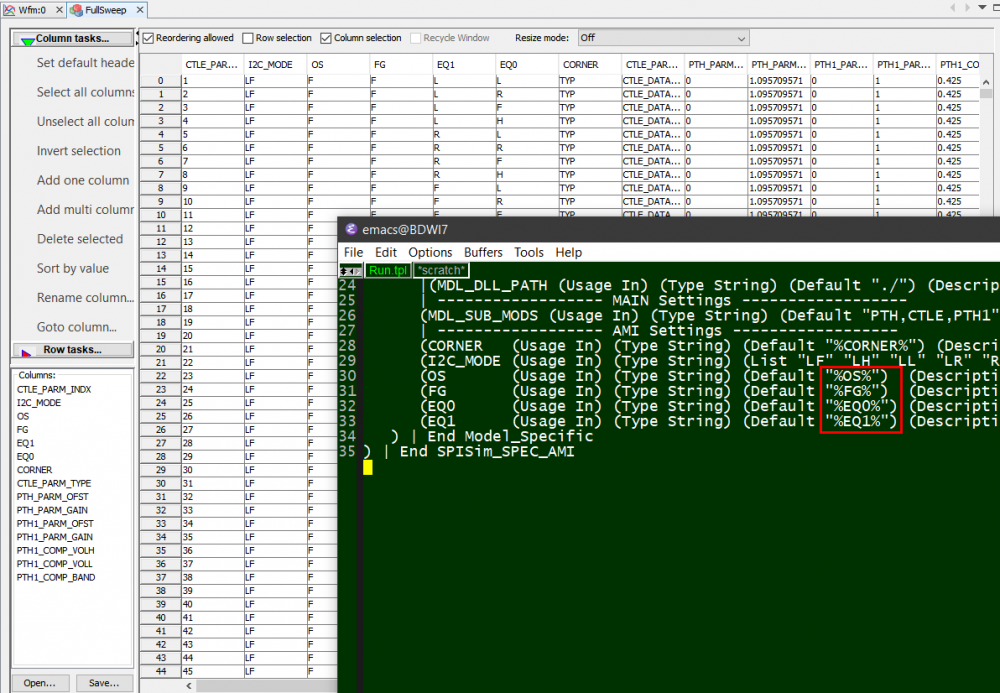This screenshot has width=1000, height=693.
Task: Click the Save... button
Action: point(104,683)
